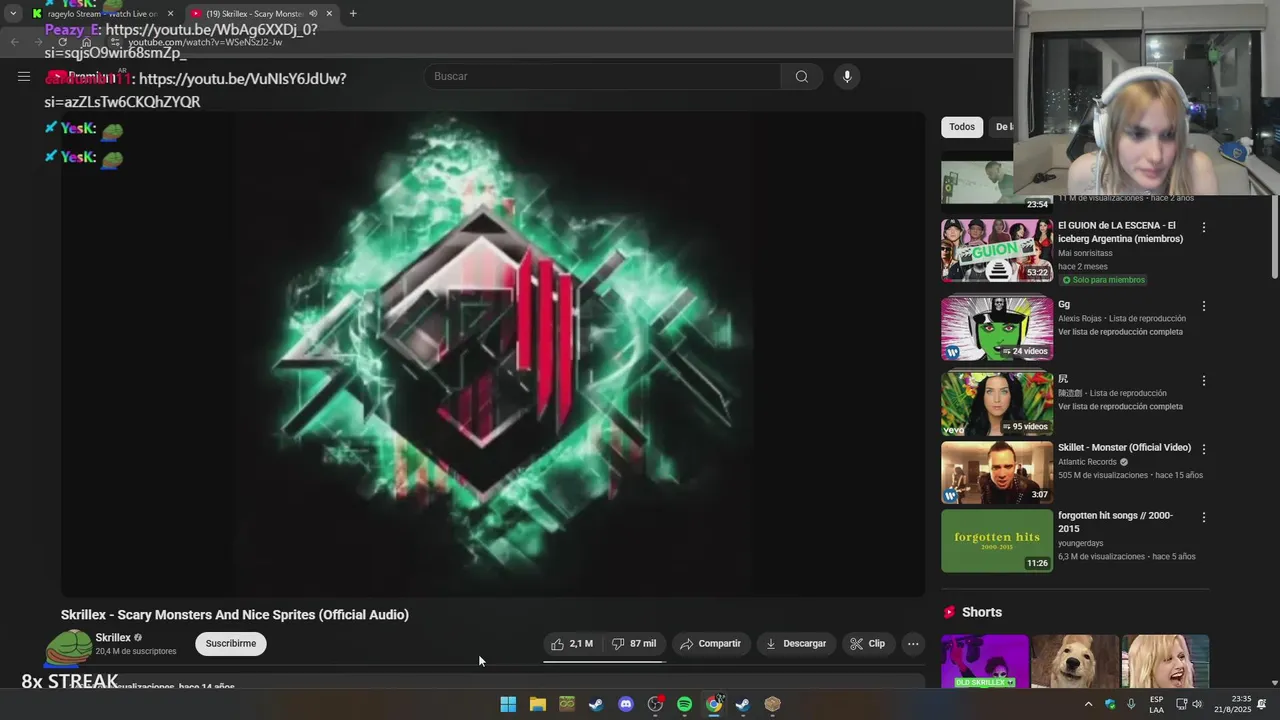Open the OLD SKRILLEX short thumbnail

point(984,661)
